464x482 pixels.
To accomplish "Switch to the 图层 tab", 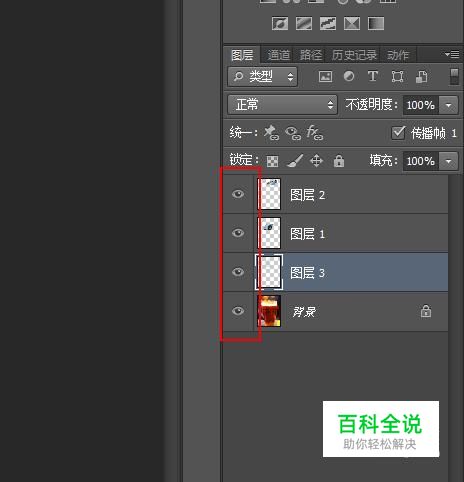I will 242,55.
